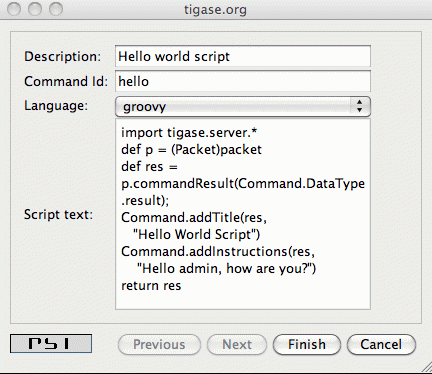The image size is (432, 374).
Task: Click the disabled Previous button
Action: (x=159, y=344)
